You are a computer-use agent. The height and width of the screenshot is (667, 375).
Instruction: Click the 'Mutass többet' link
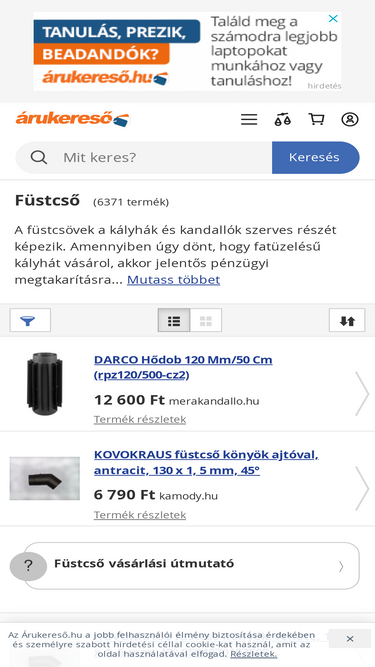tap(173, 280)
